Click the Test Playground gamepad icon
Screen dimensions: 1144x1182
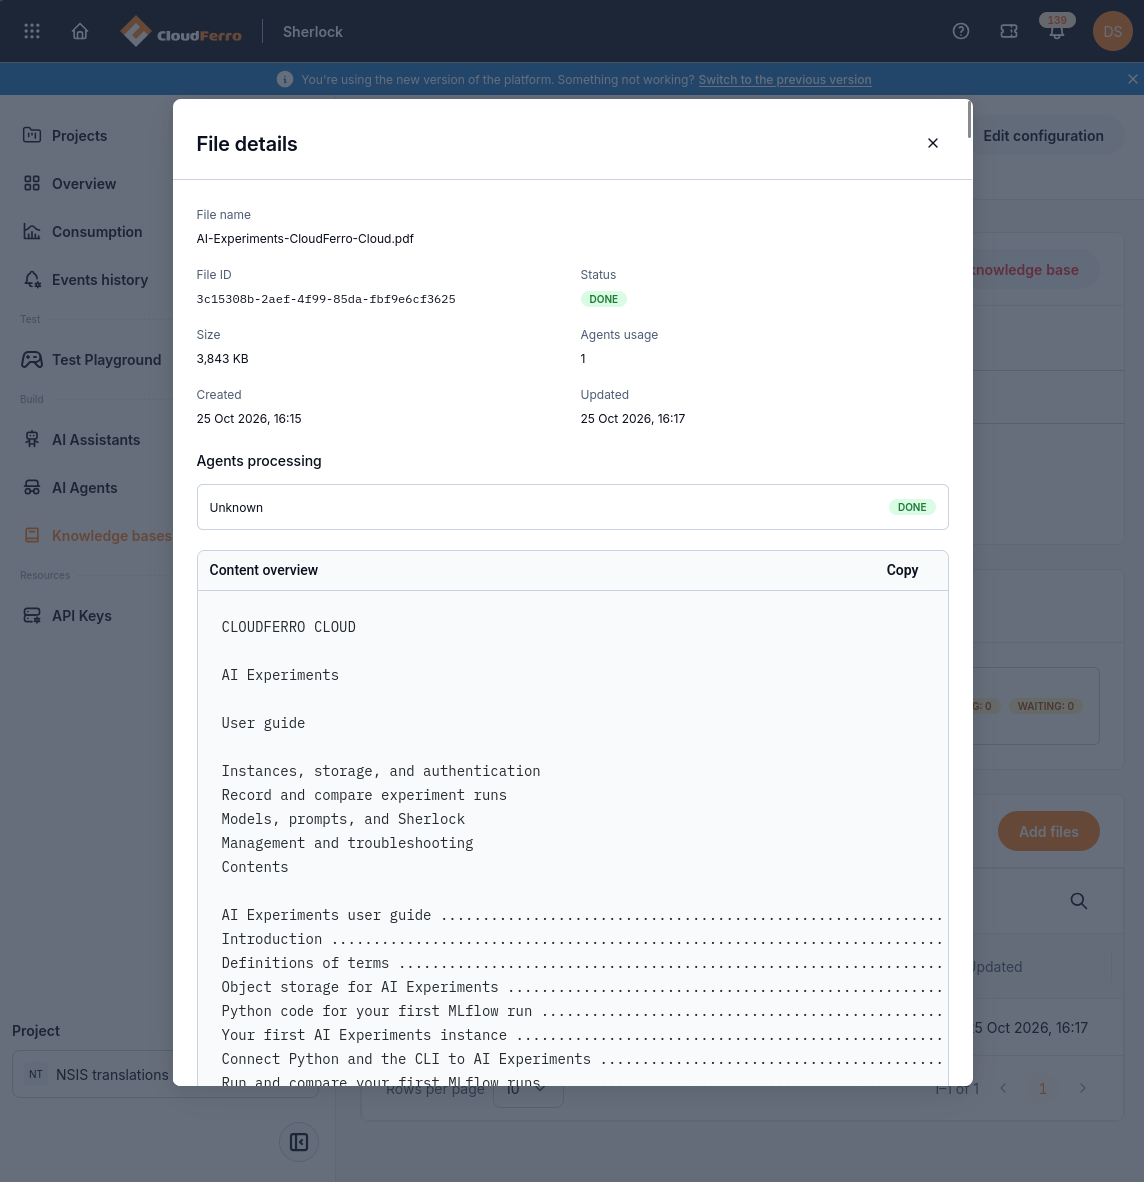[x=32, y=360]
